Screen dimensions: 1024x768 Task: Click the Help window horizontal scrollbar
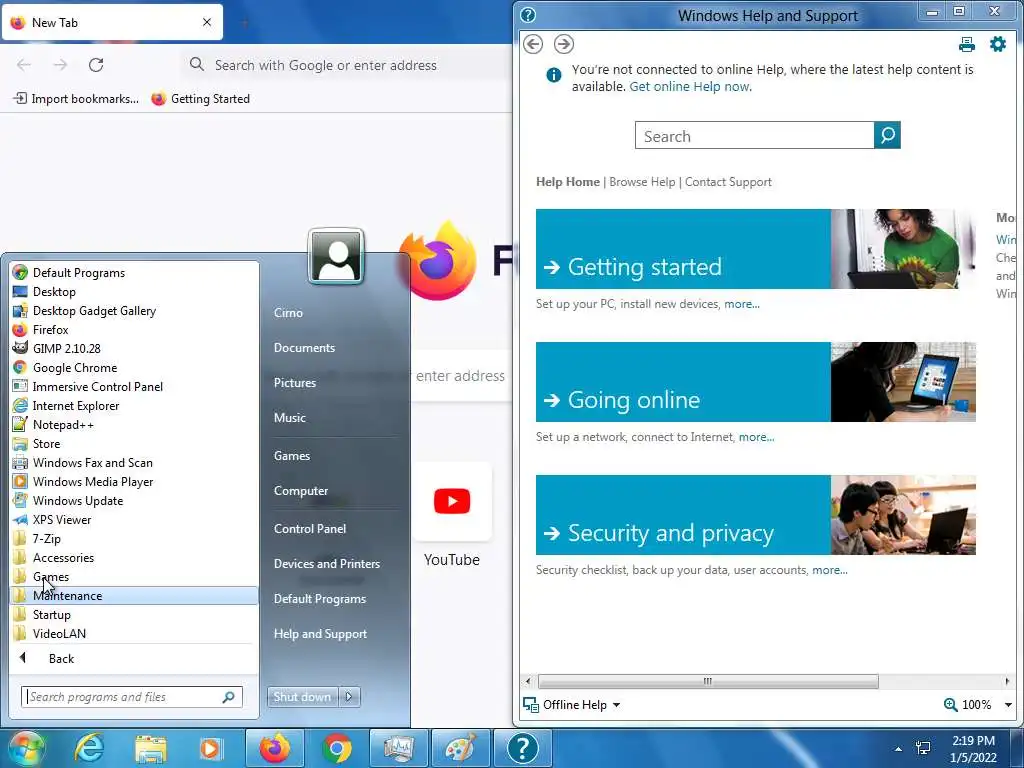[708, 681]
